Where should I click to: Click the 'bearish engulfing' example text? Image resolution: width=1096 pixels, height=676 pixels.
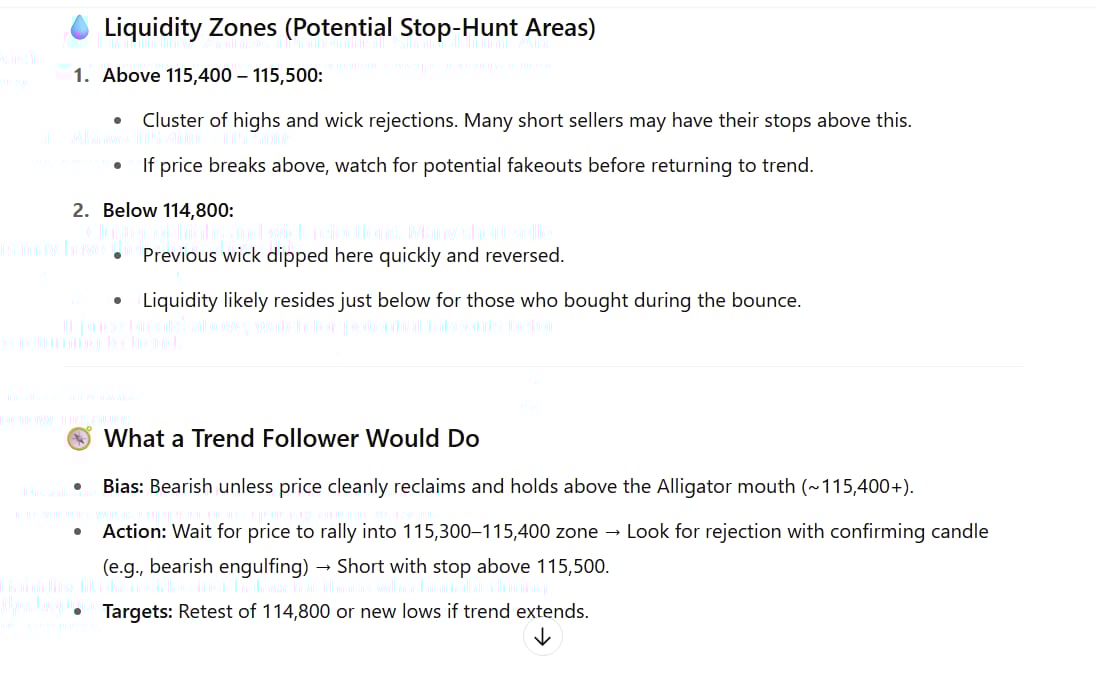[x=225, y=566]
